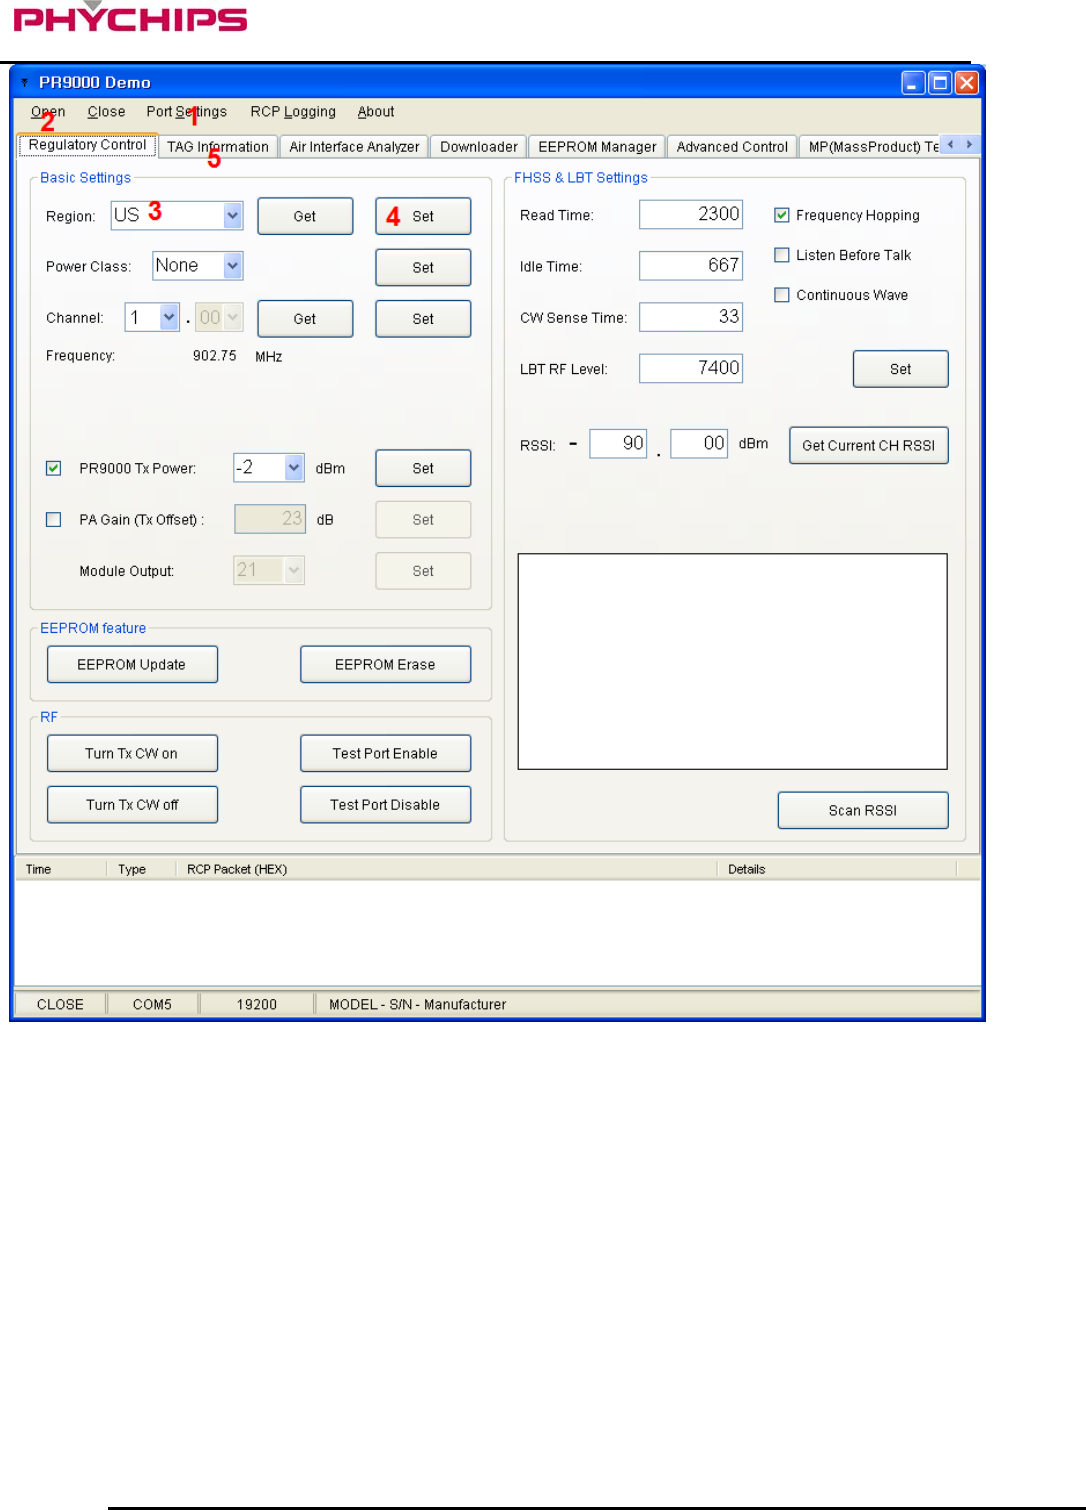Image resolution: width=1086 pixels, height=1510 pixels.
Task: Click the PR9000 Demo title bar icon
Action: tap(24, 83)
